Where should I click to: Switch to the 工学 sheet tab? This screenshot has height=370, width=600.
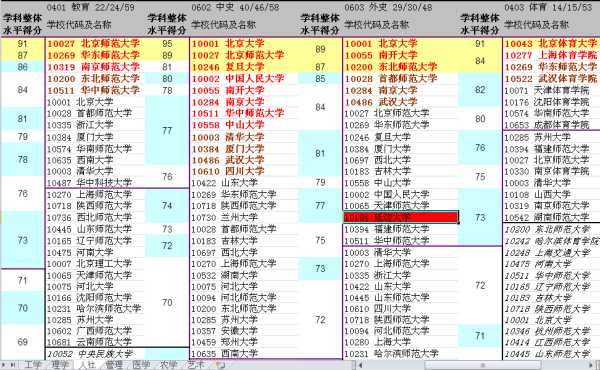[x=33, y=365]
